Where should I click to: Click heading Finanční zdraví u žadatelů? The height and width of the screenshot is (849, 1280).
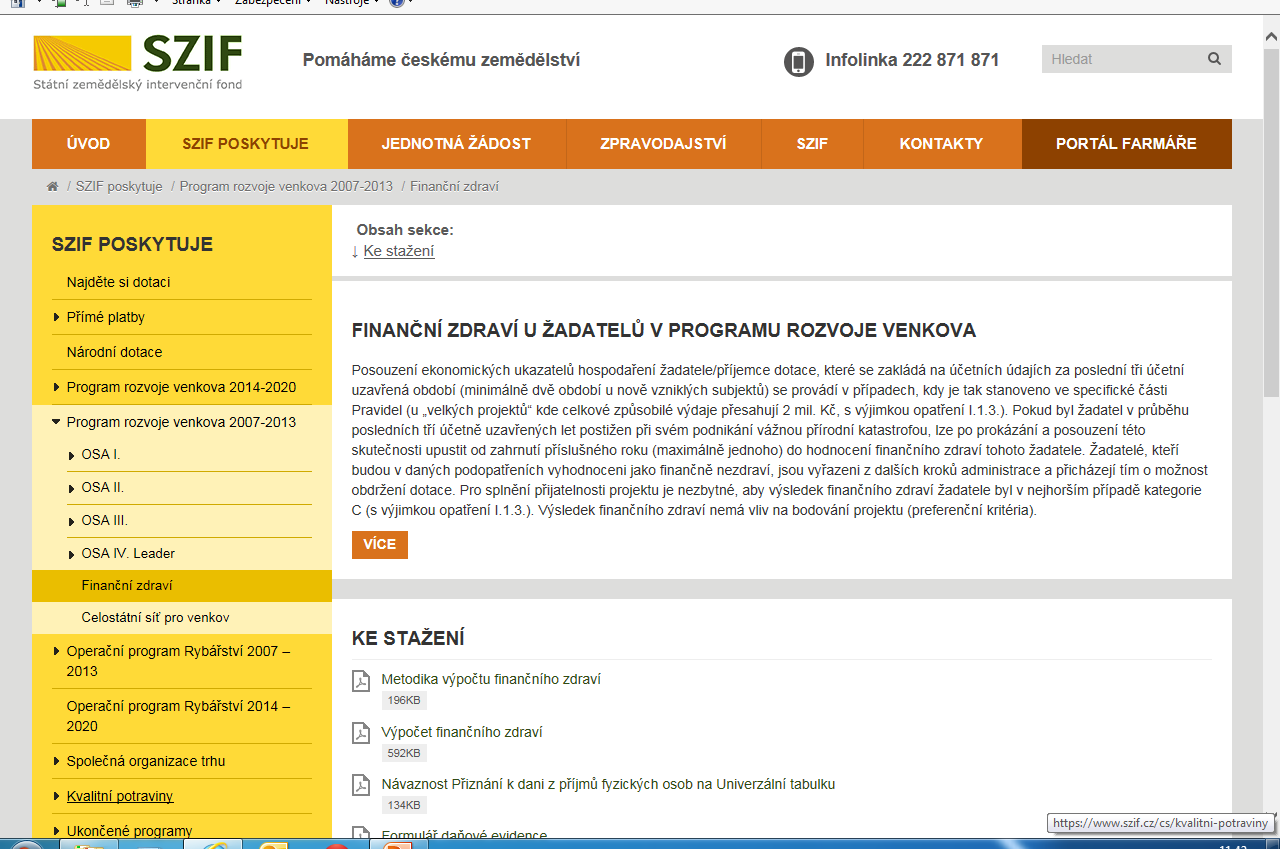point(664,331)
